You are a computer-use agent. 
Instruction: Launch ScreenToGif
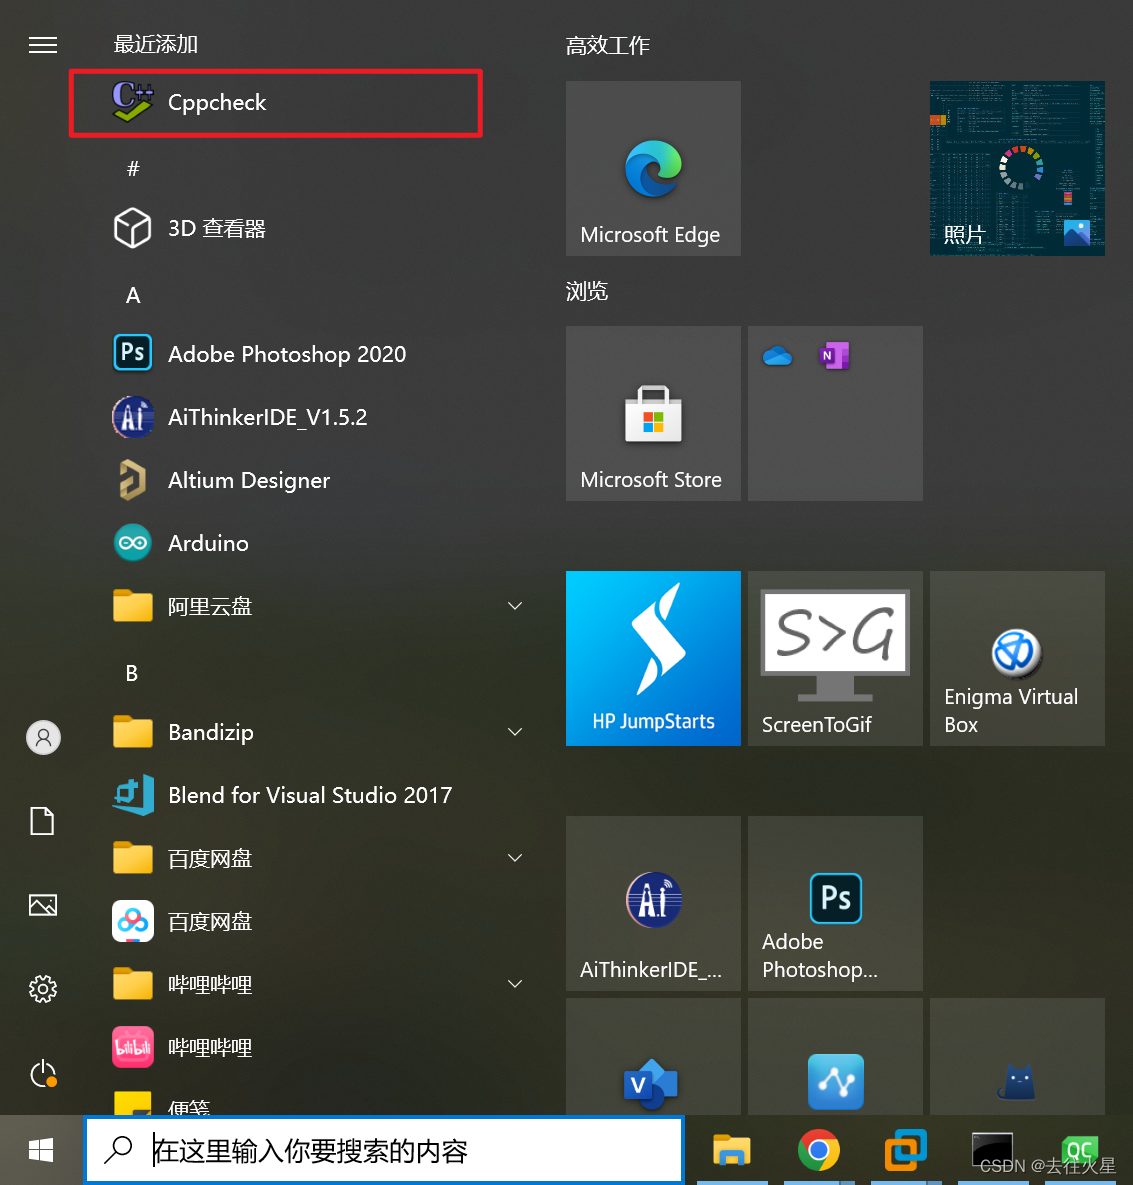[834, 658]
